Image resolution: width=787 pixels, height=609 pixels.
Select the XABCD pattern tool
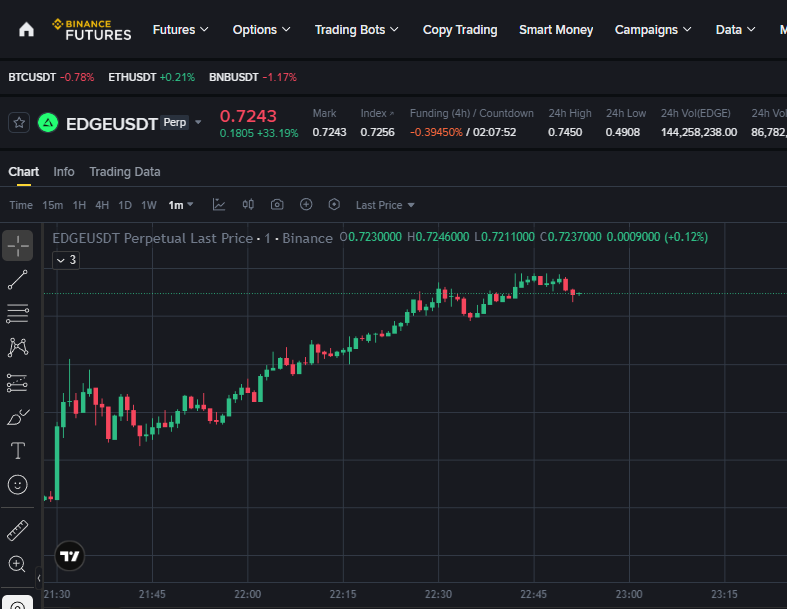(x=18, y=347)
